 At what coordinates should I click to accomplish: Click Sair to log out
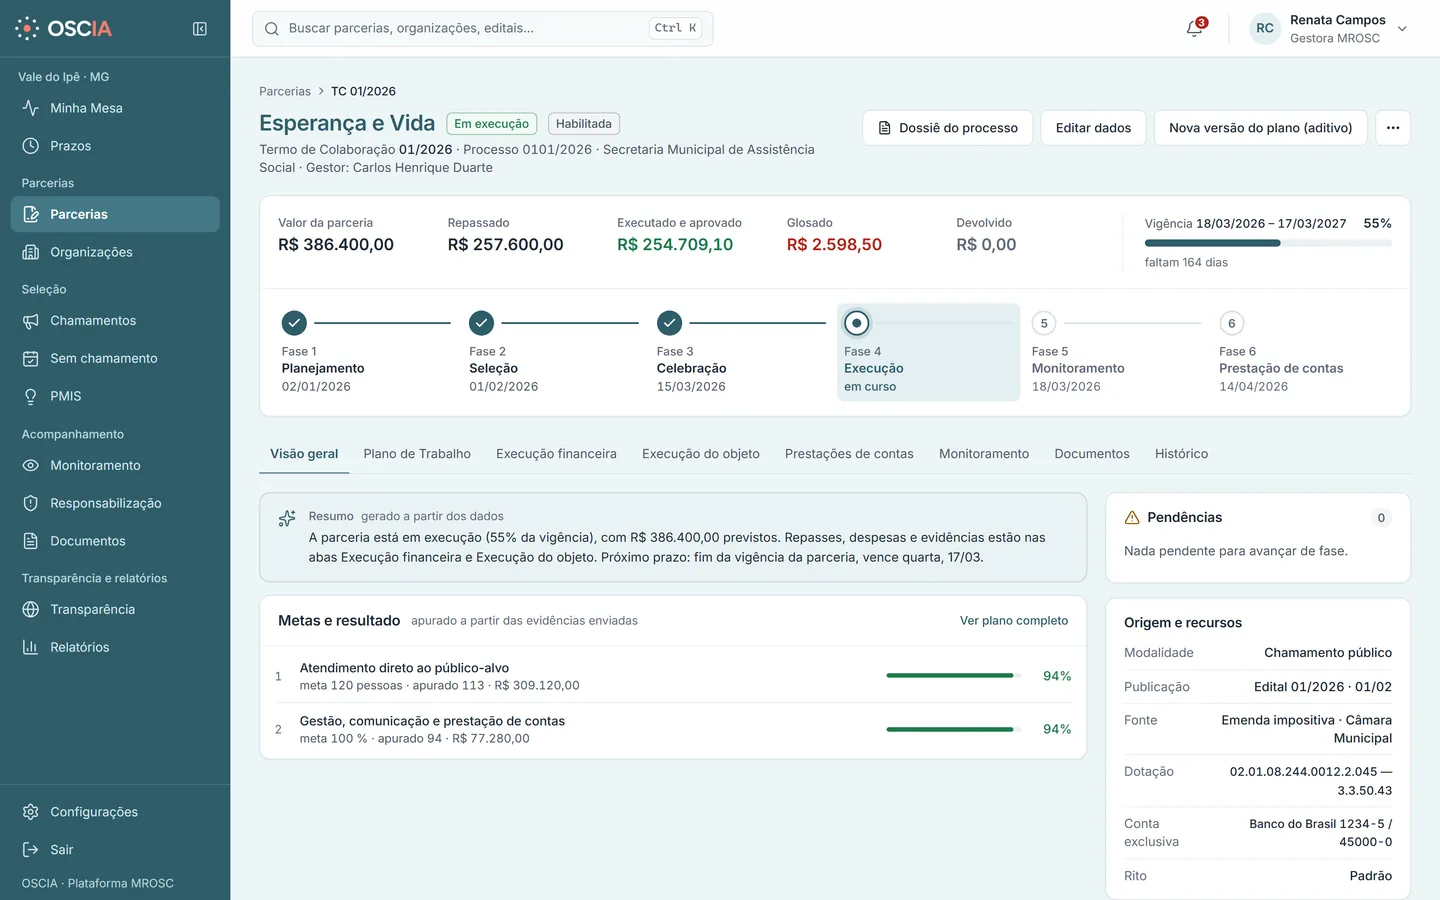tap(115, 850)
